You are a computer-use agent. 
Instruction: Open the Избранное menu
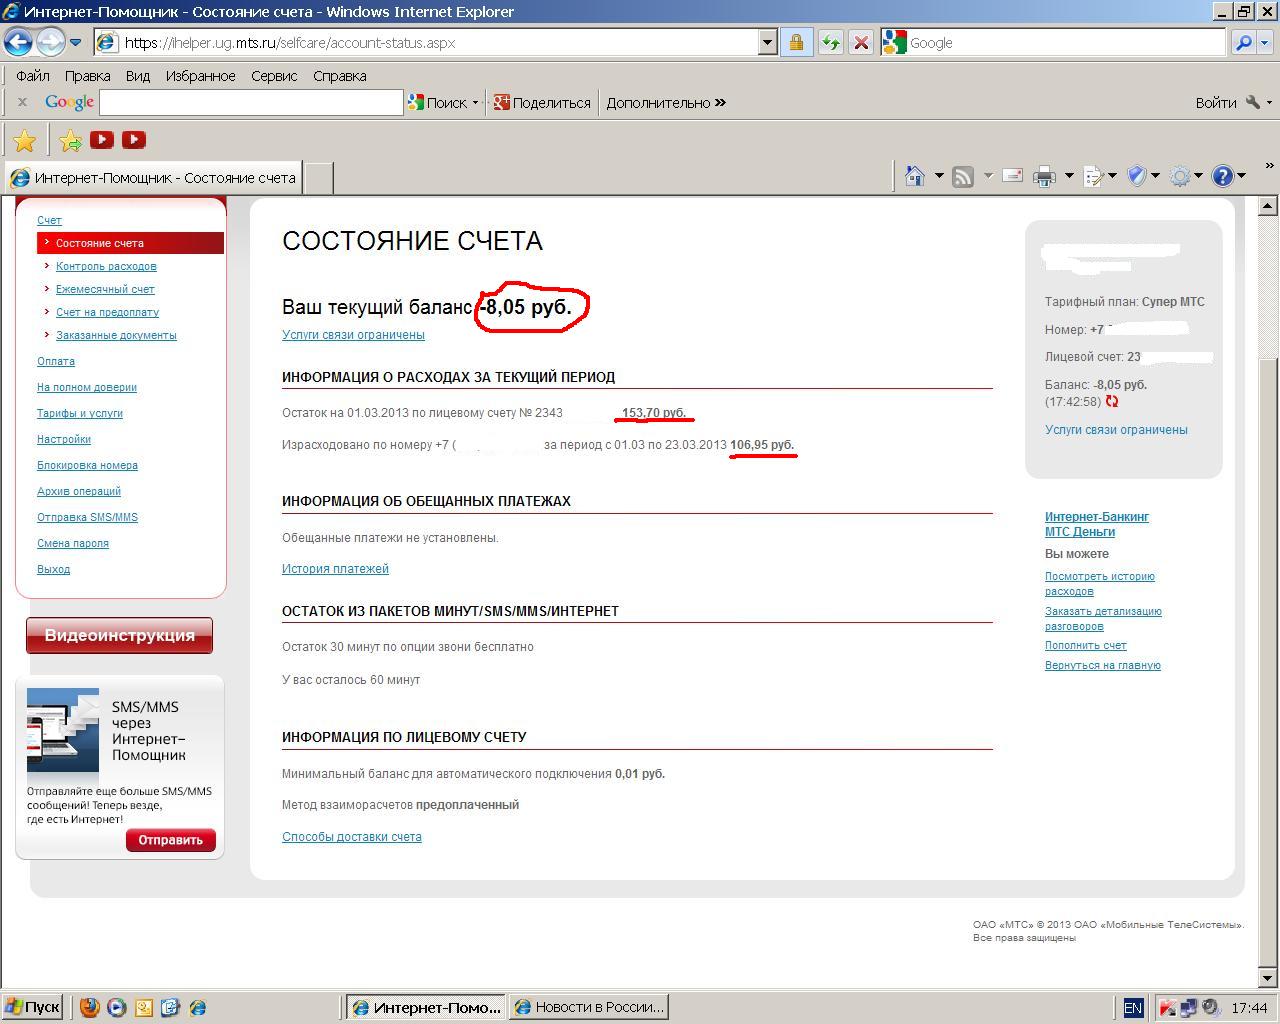coord(200,76)
